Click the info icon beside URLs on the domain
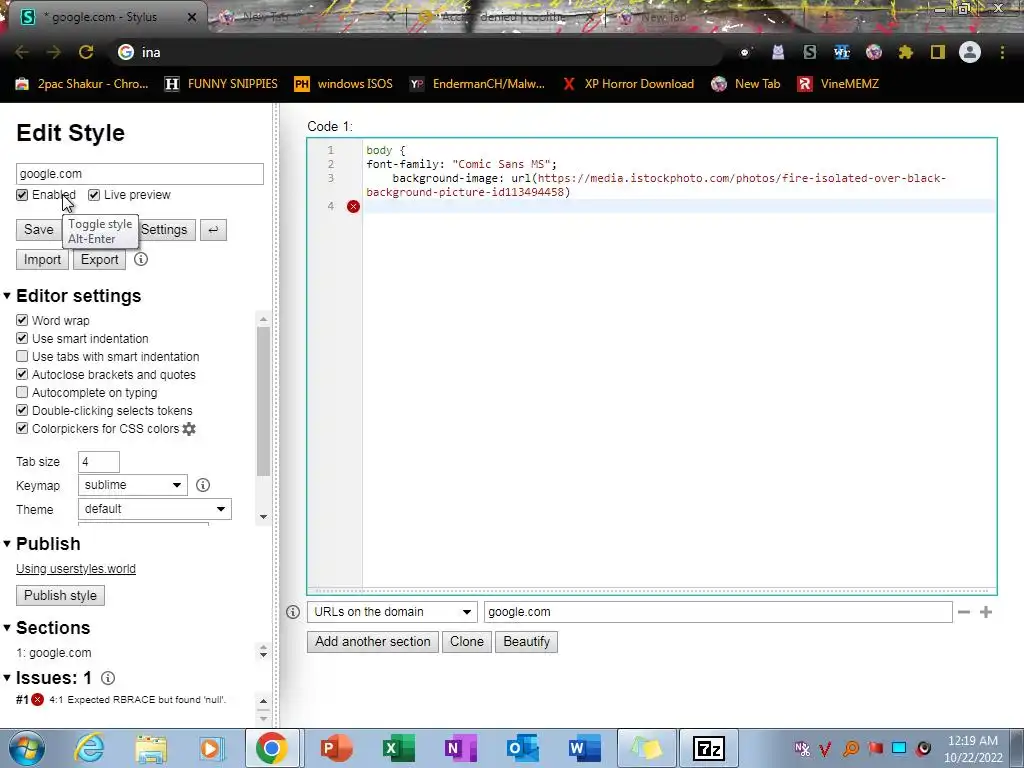The image size is (1024, 768). [x=293, y=612]
